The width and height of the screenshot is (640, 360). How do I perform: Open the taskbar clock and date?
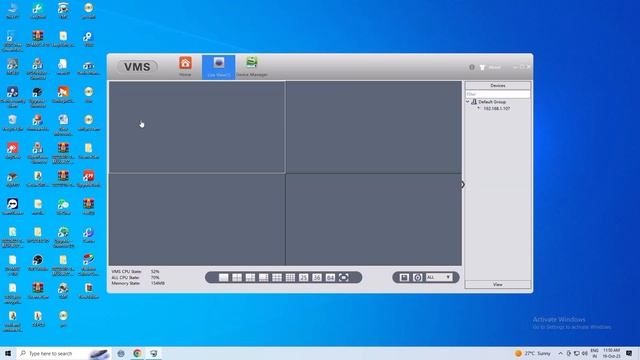tap(611, 353)
